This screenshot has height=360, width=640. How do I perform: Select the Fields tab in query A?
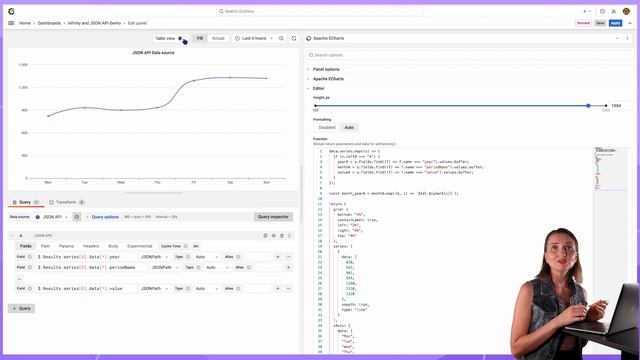tap(25, 246)
